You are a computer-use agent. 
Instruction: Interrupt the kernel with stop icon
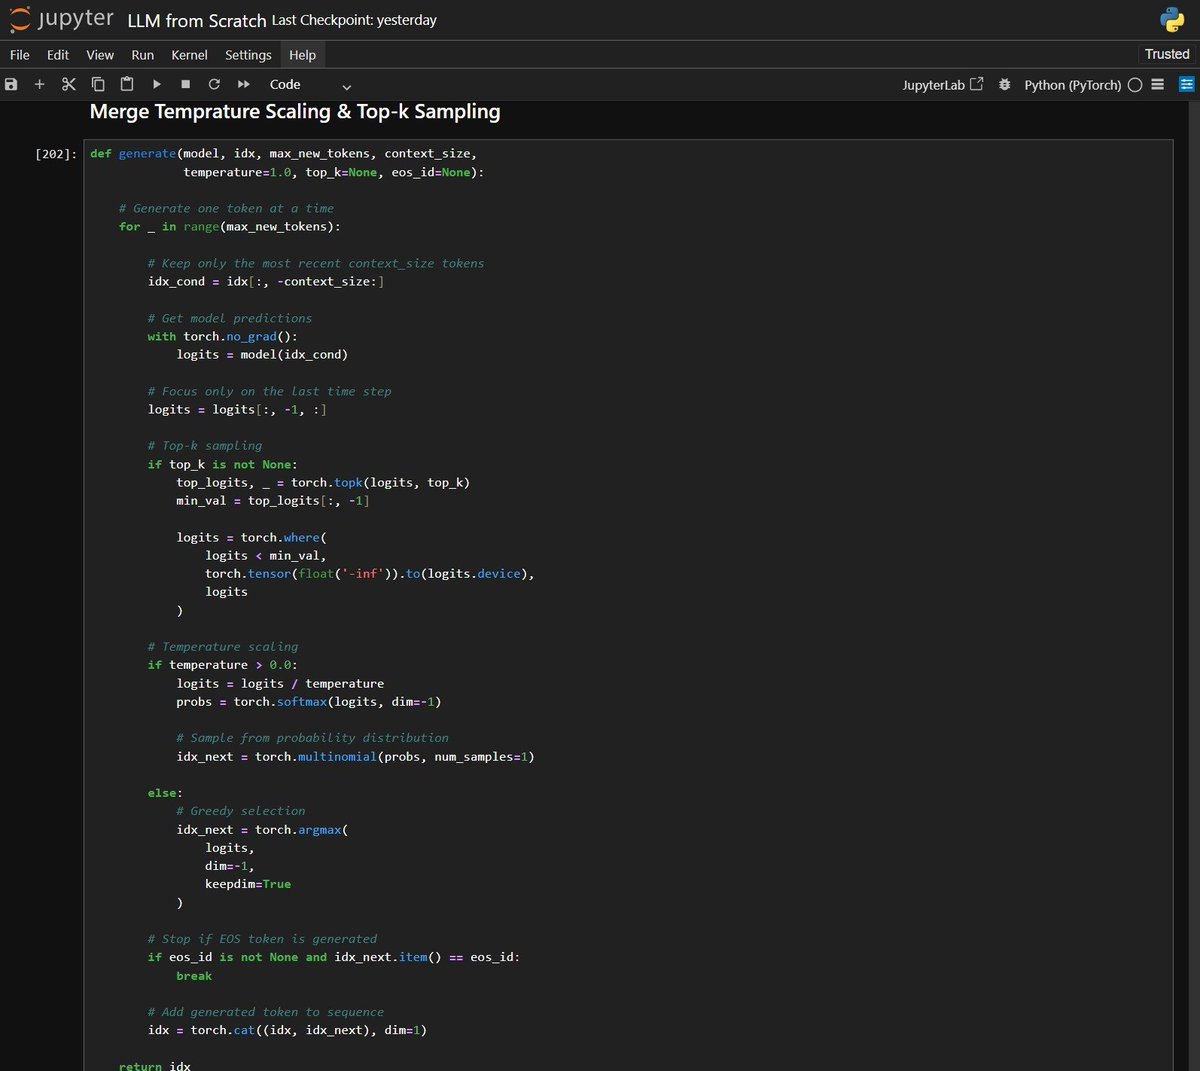[185, 85]
